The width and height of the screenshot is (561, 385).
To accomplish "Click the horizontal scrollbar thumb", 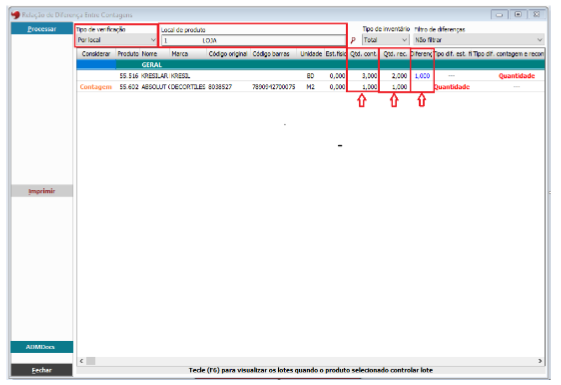I will pos(91,361).
